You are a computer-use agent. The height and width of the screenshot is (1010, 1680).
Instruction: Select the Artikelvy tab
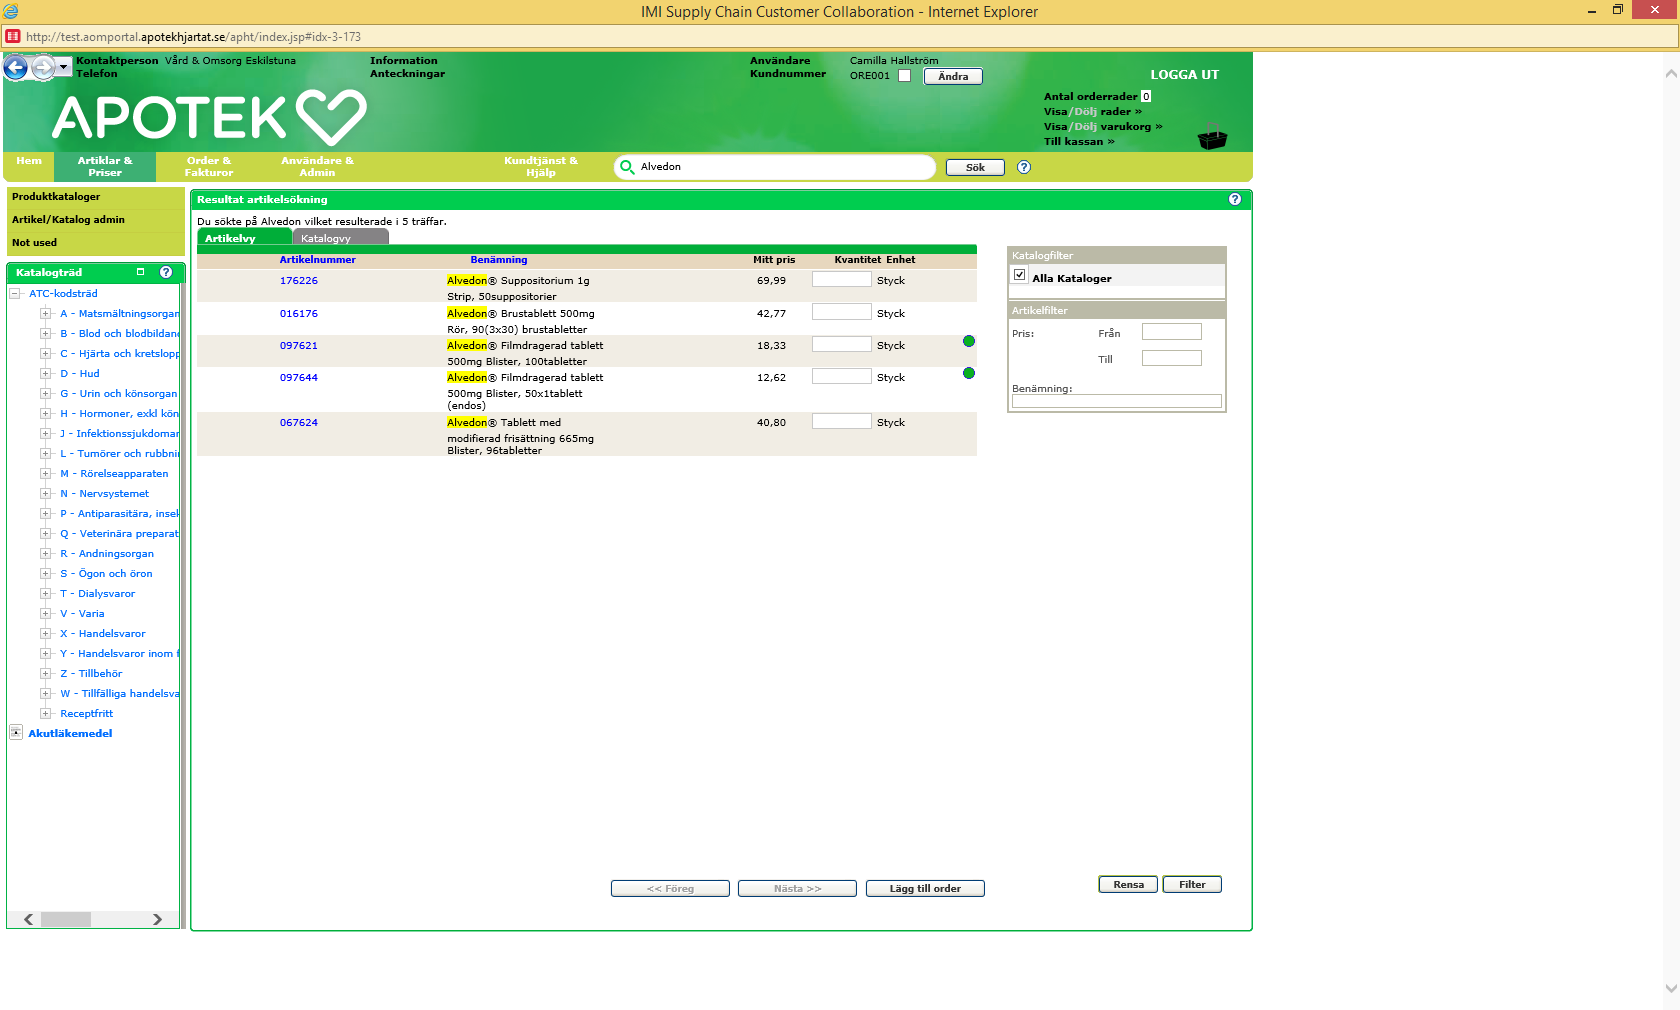(x=244, y=238)
